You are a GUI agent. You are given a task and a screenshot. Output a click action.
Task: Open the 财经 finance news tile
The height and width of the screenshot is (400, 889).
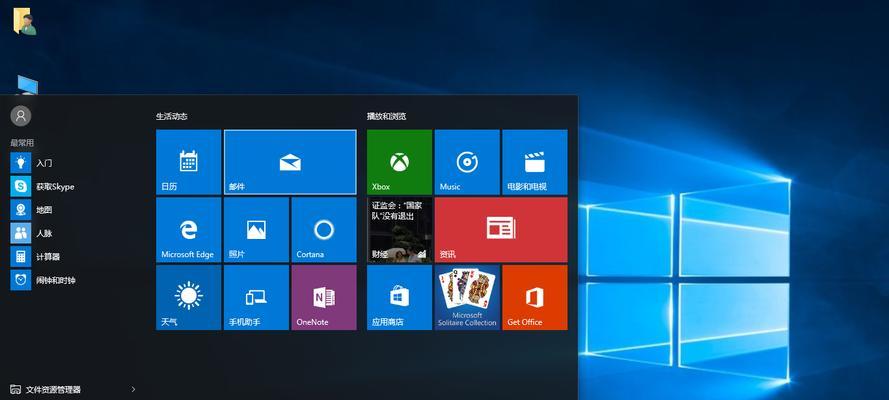399,229
